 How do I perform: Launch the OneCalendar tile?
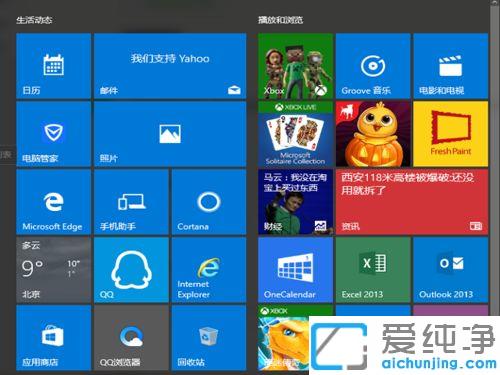coord(295,270)
